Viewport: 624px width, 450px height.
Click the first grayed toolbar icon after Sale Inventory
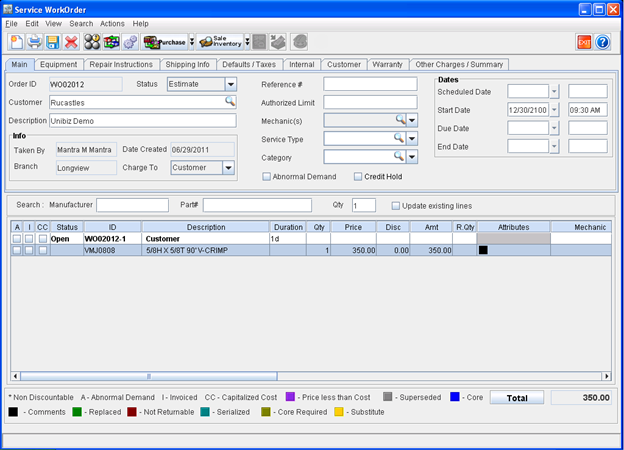[x=259, y=42]
